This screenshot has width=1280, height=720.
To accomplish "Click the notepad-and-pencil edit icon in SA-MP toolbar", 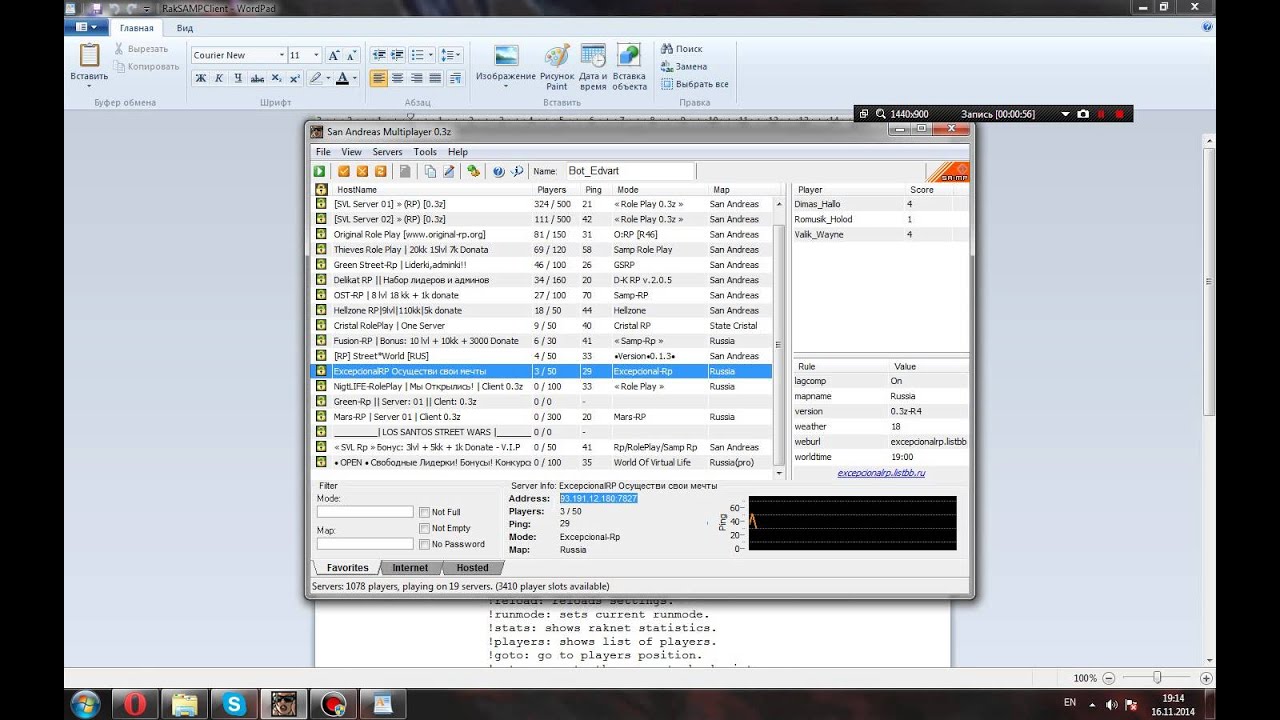I will tap(448, 171).
